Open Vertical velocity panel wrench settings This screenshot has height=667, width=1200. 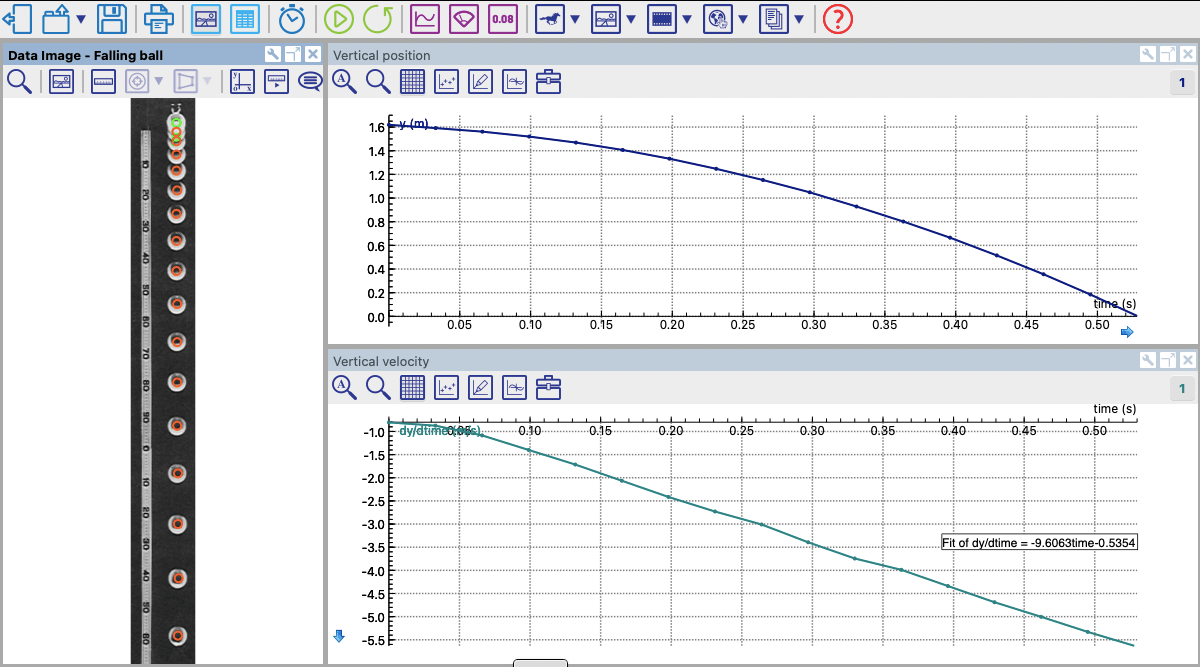click(x=1149, y=360)
